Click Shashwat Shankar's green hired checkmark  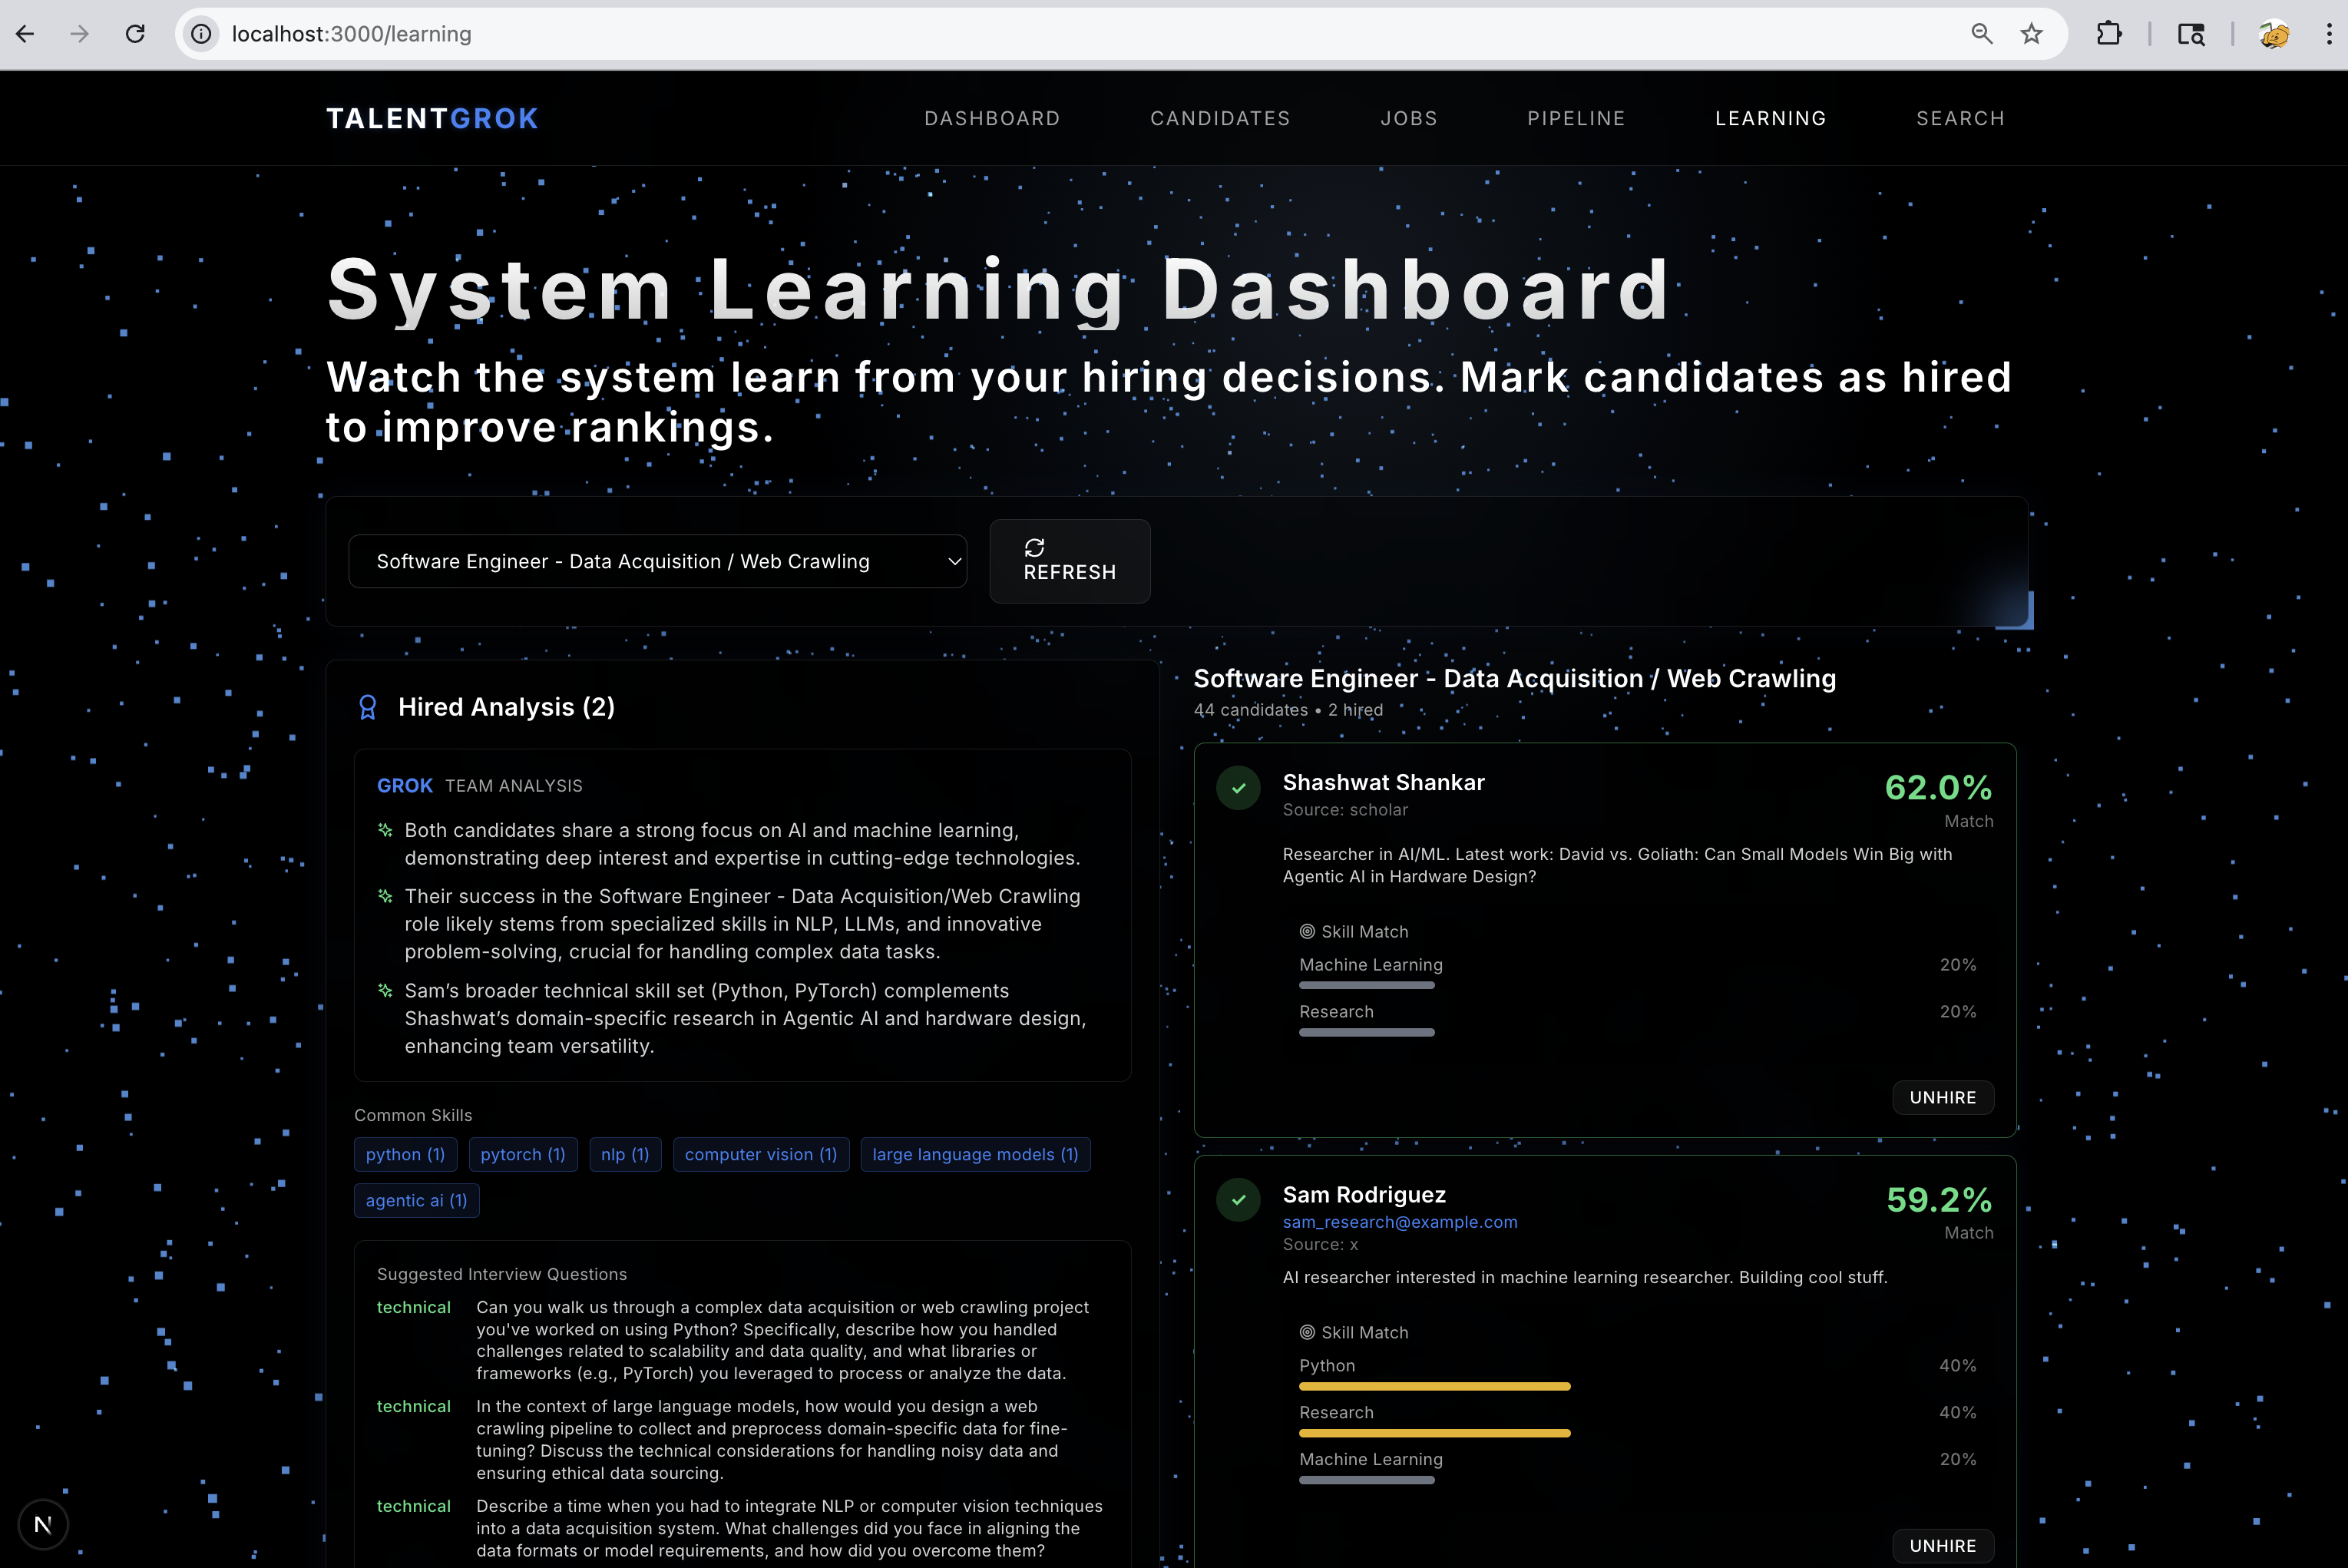(1238, 788)
